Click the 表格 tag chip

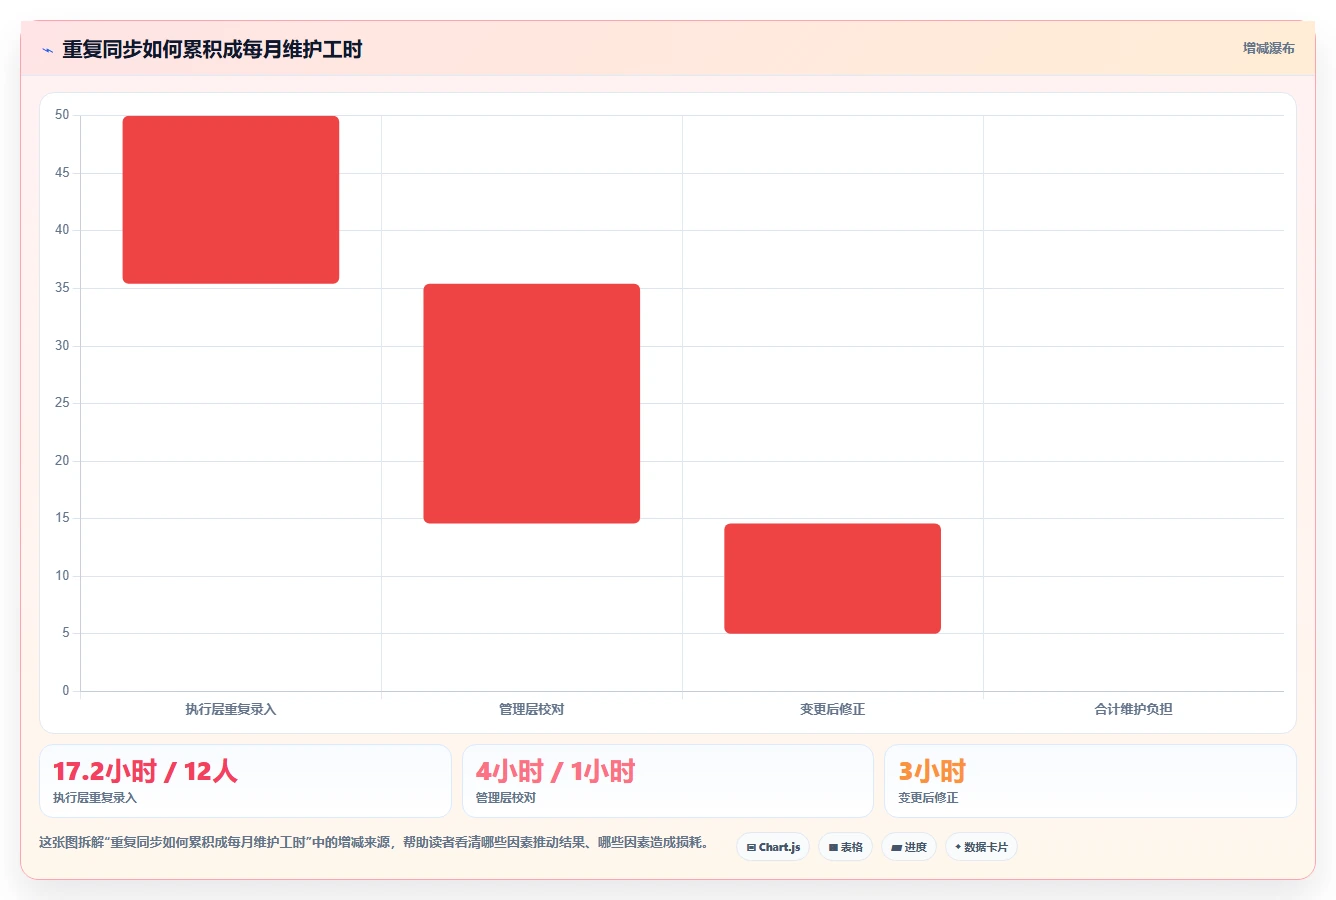[x=845, y=847]
